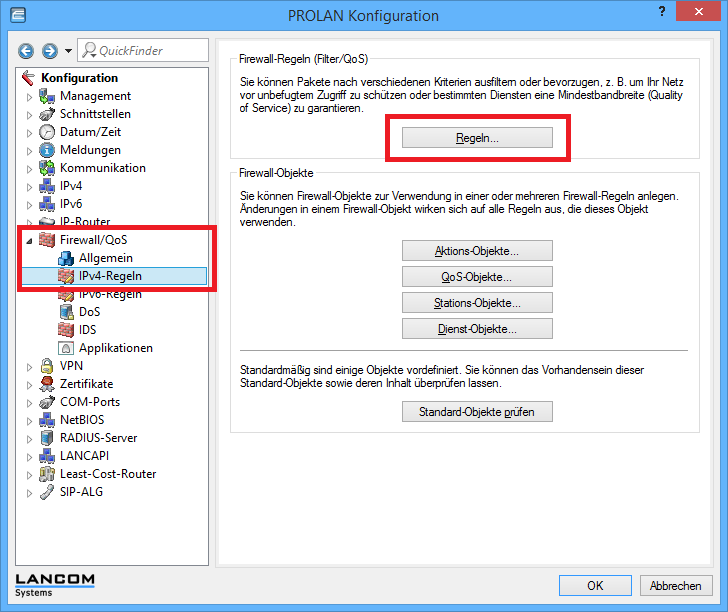This screenshot has height=612, width=728.
Task: Expand the VPN tree node
Action: [x=29, y=367]
